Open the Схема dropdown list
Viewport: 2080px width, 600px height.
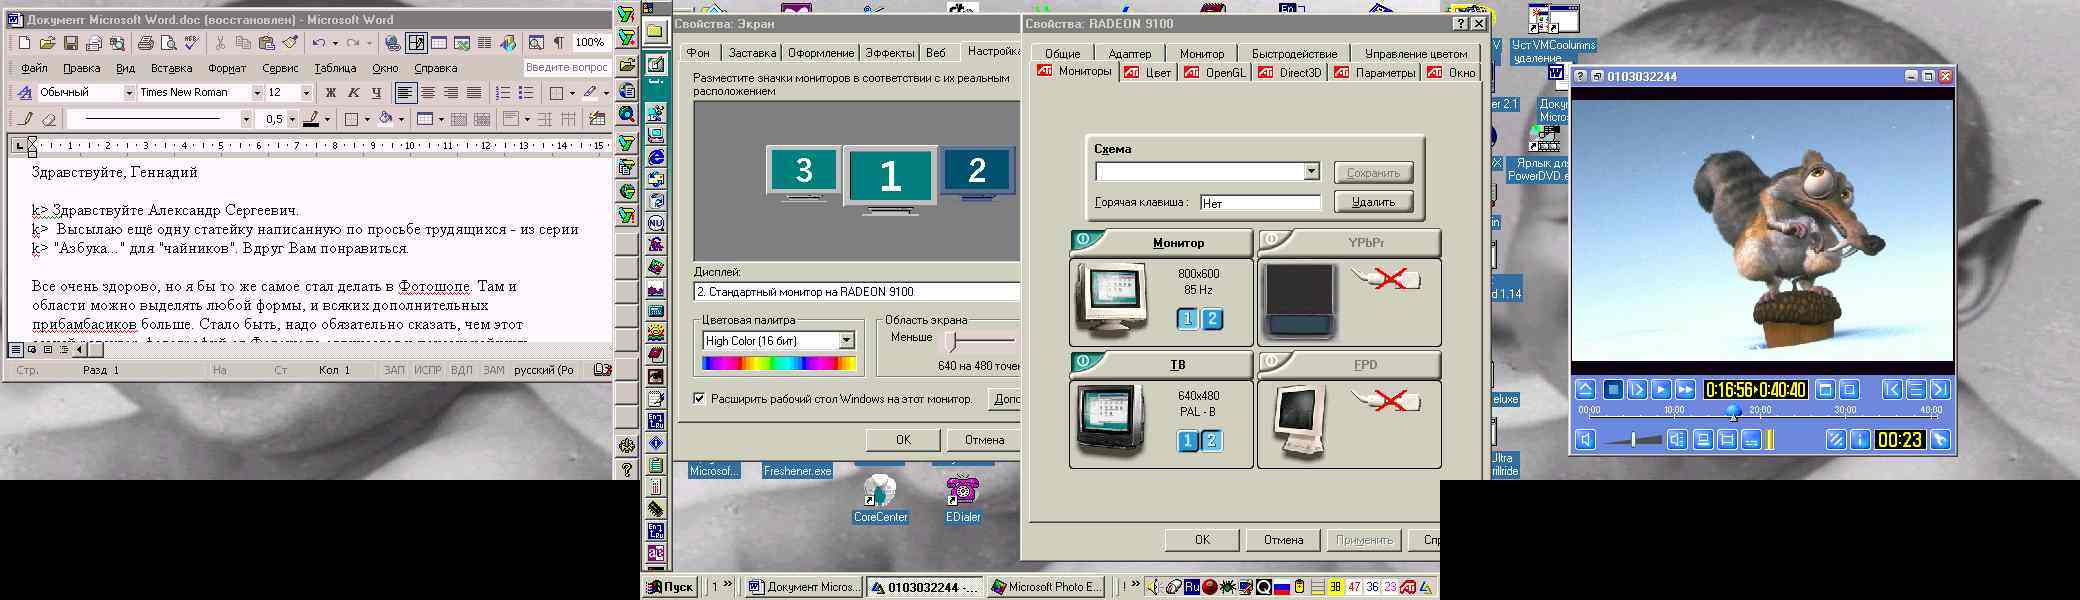(1311, 172)
